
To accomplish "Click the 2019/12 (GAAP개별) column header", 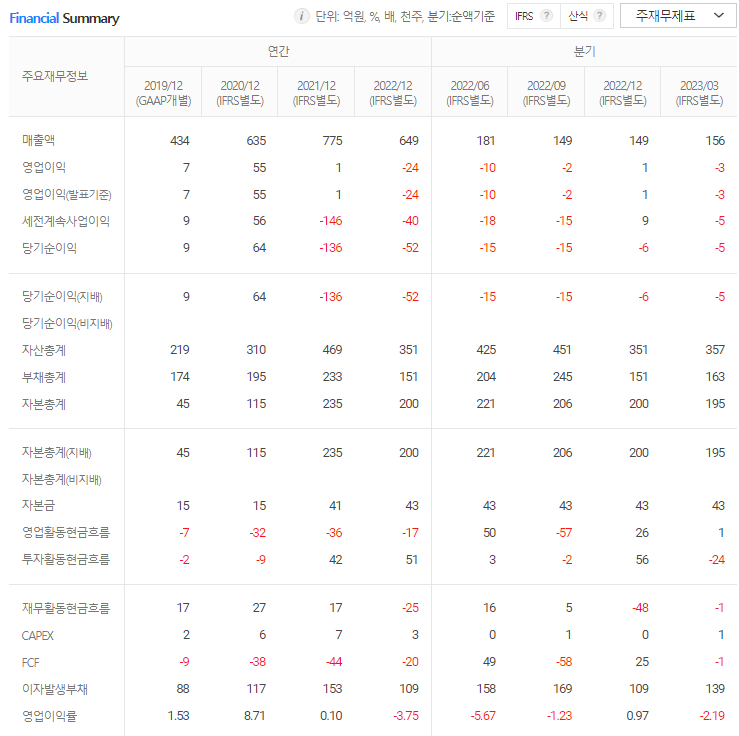I will (163, 93).
